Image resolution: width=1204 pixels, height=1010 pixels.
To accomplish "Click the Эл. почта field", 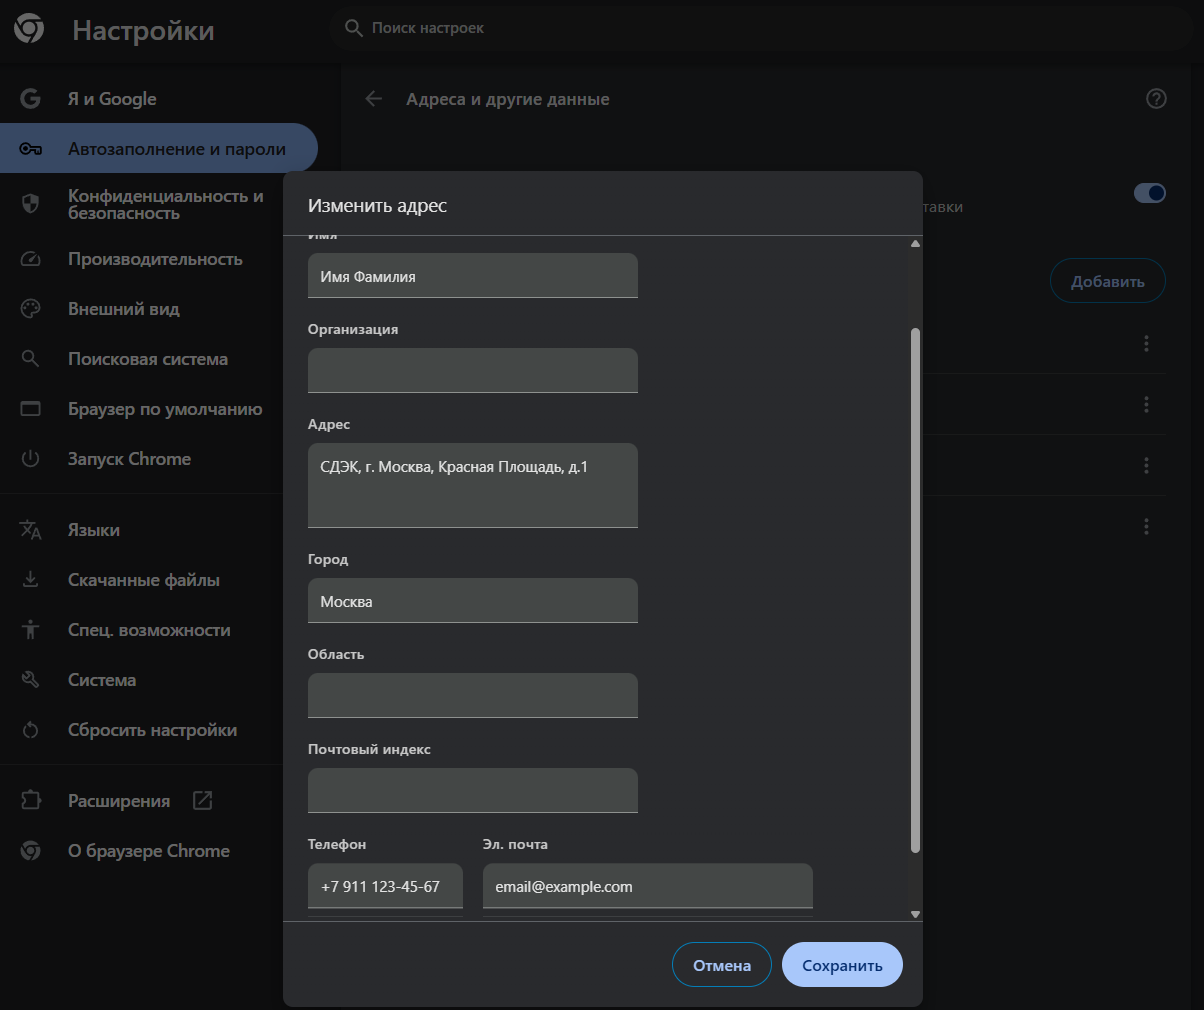I will tap(648, 886).
